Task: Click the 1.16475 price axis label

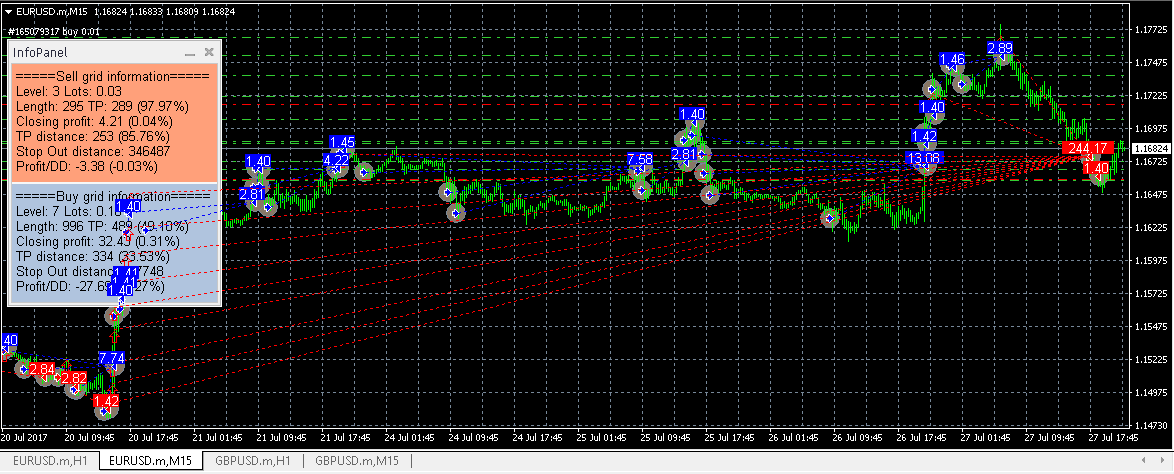Action: point(1152,195)
